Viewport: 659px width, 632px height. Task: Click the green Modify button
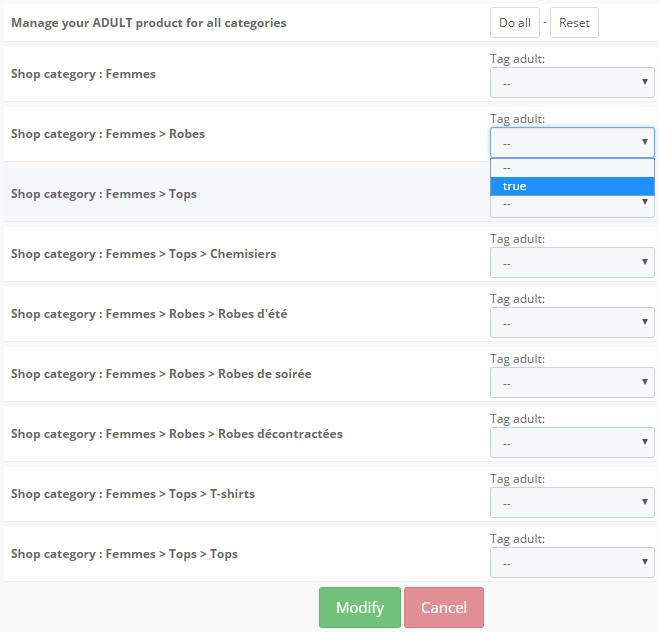pos(360,608)
